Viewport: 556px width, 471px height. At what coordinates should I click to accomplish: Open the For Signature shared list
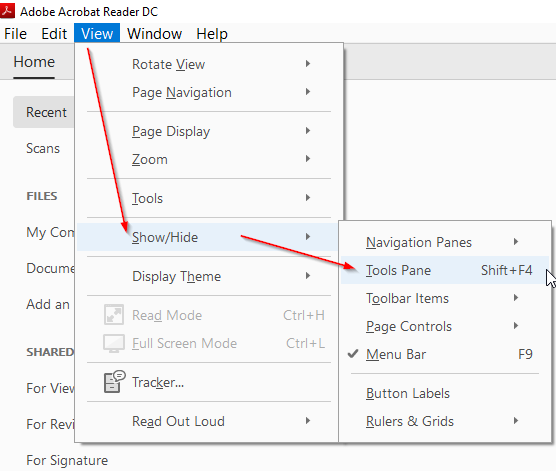coord(67,460)
